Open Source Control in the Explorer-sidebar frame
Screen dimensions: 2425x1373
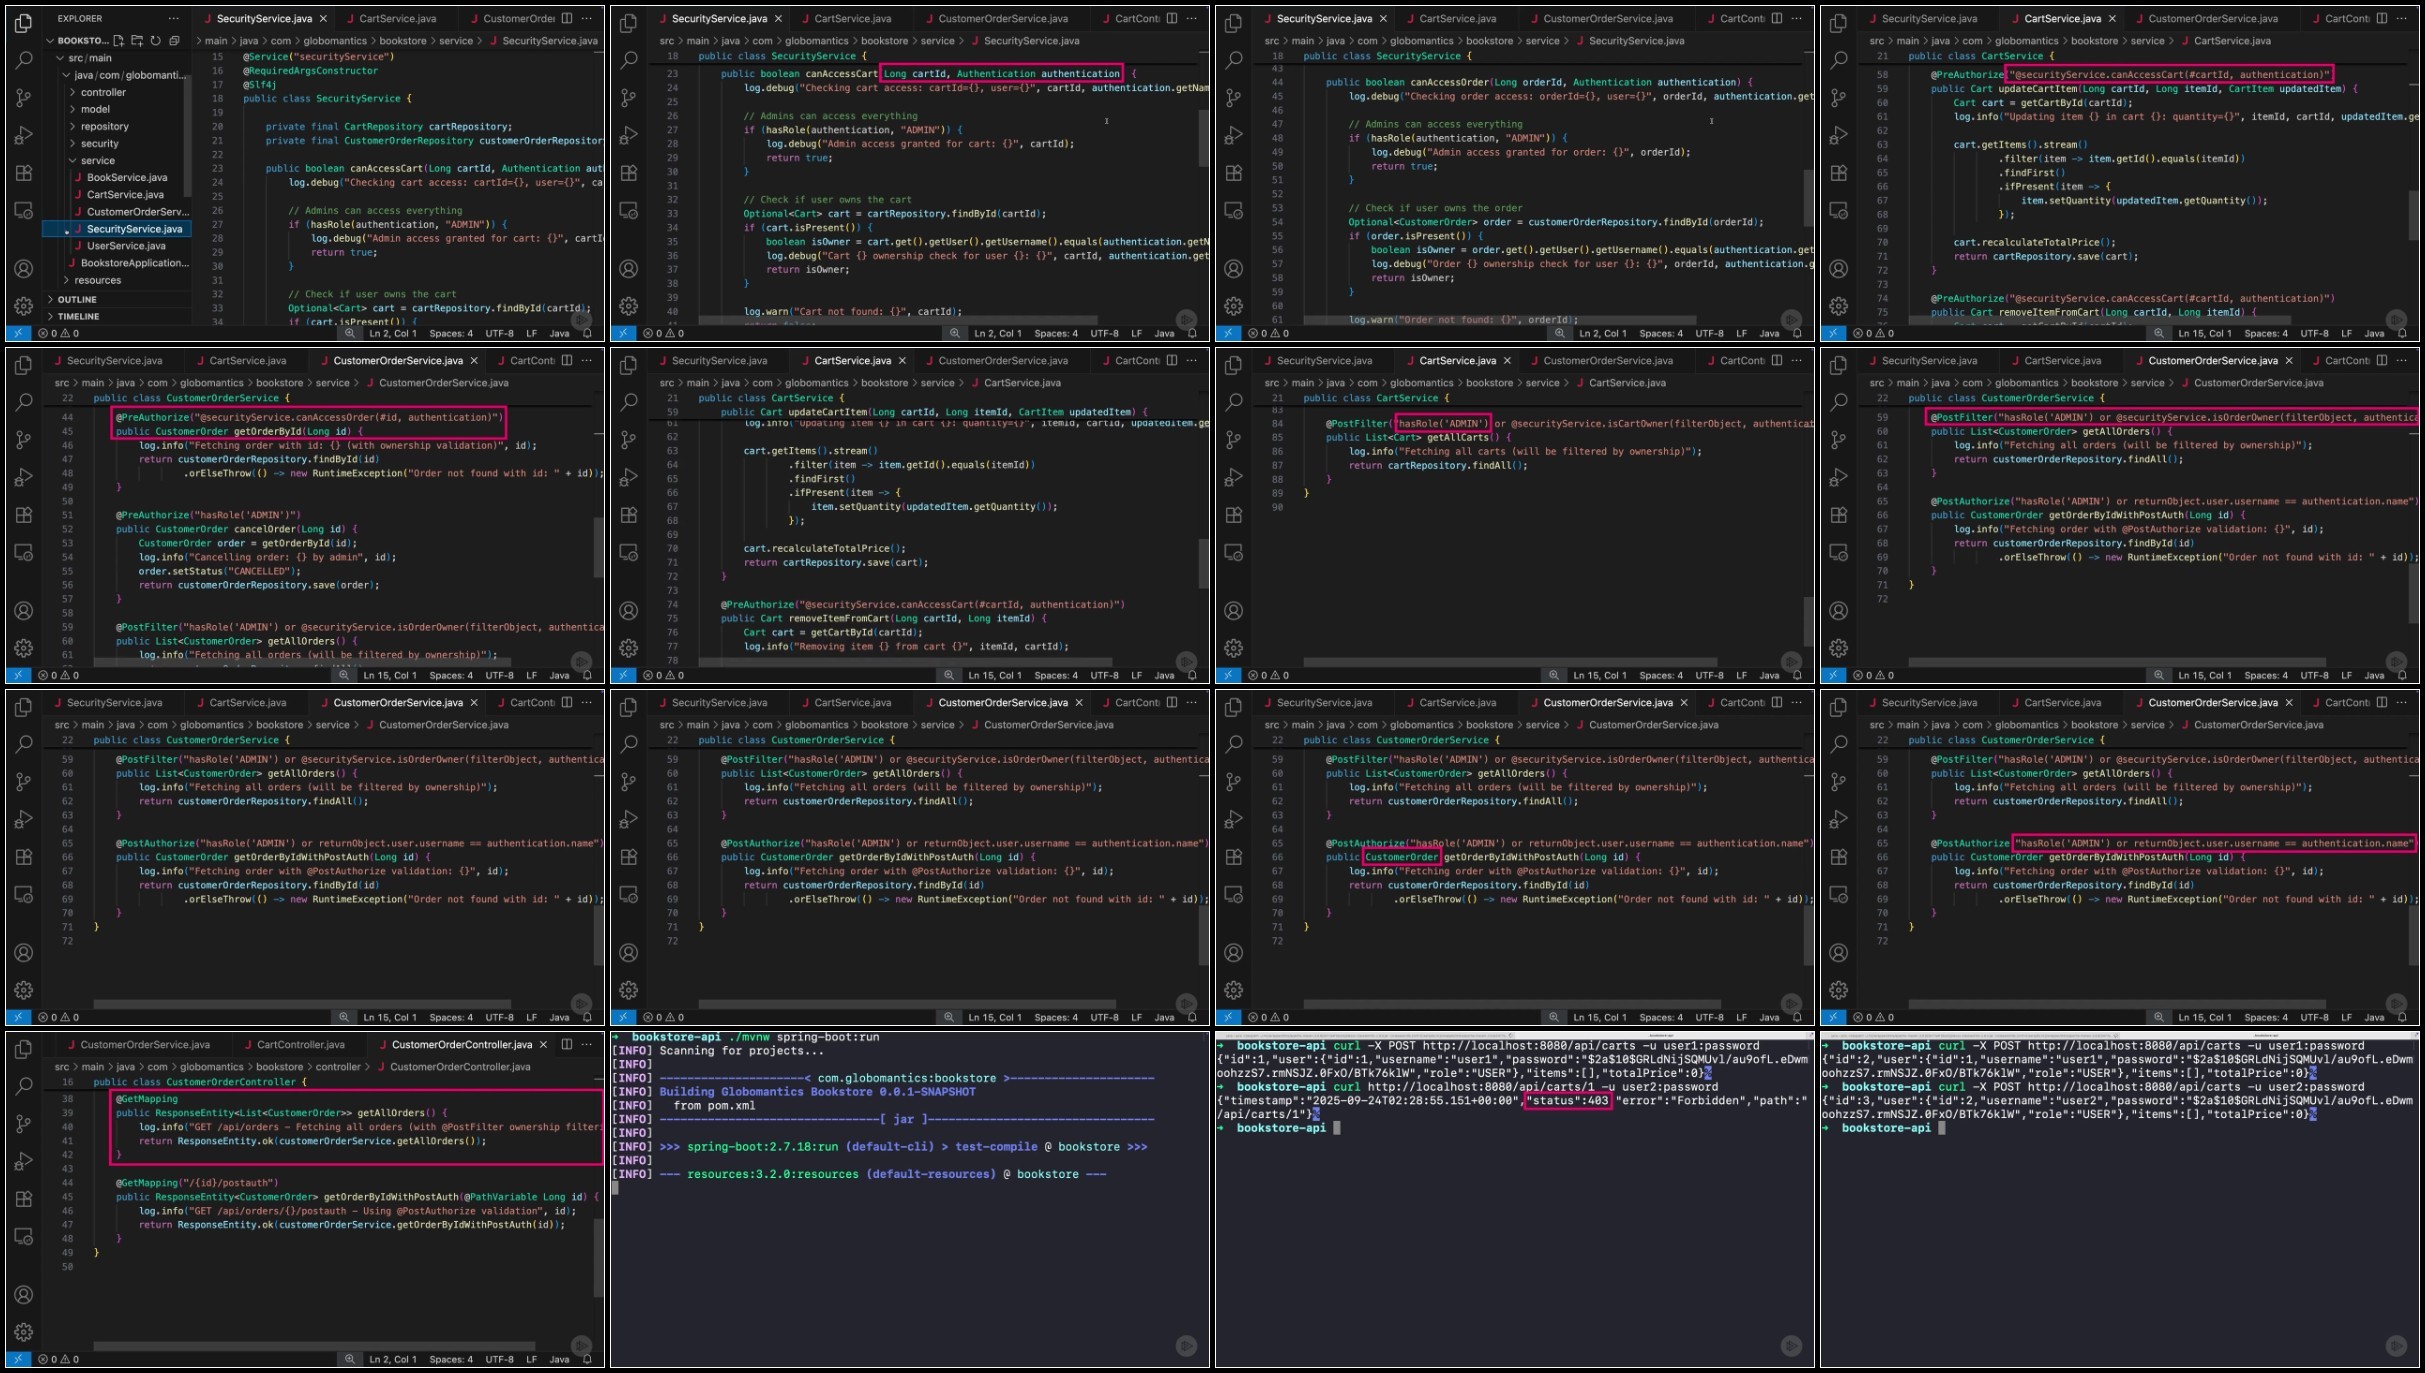coord(24,97)
